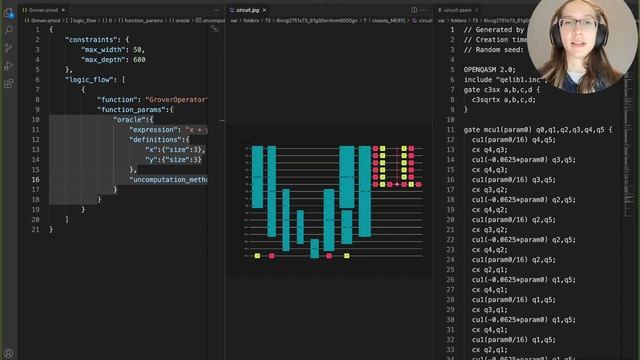Open the Run and Debug view

point(9,66)
